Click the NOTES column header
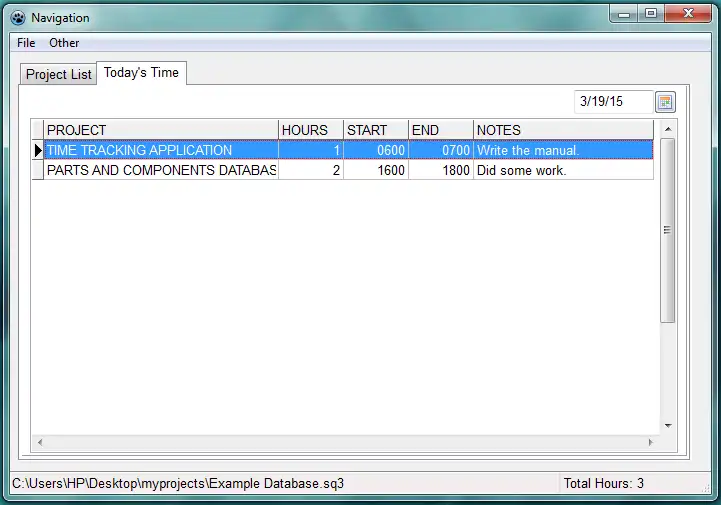The width and height of the screenshot is (721, 505). click(563, 130)
